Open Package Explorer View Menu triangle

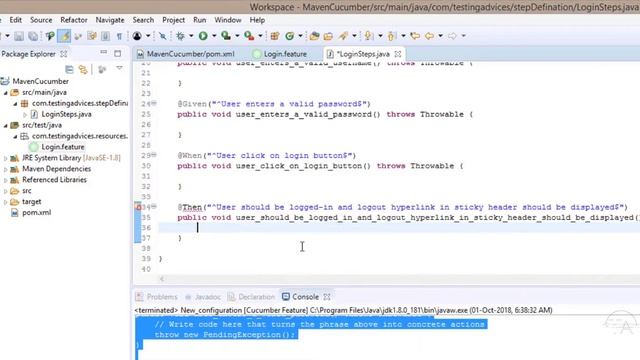[119, 69]
